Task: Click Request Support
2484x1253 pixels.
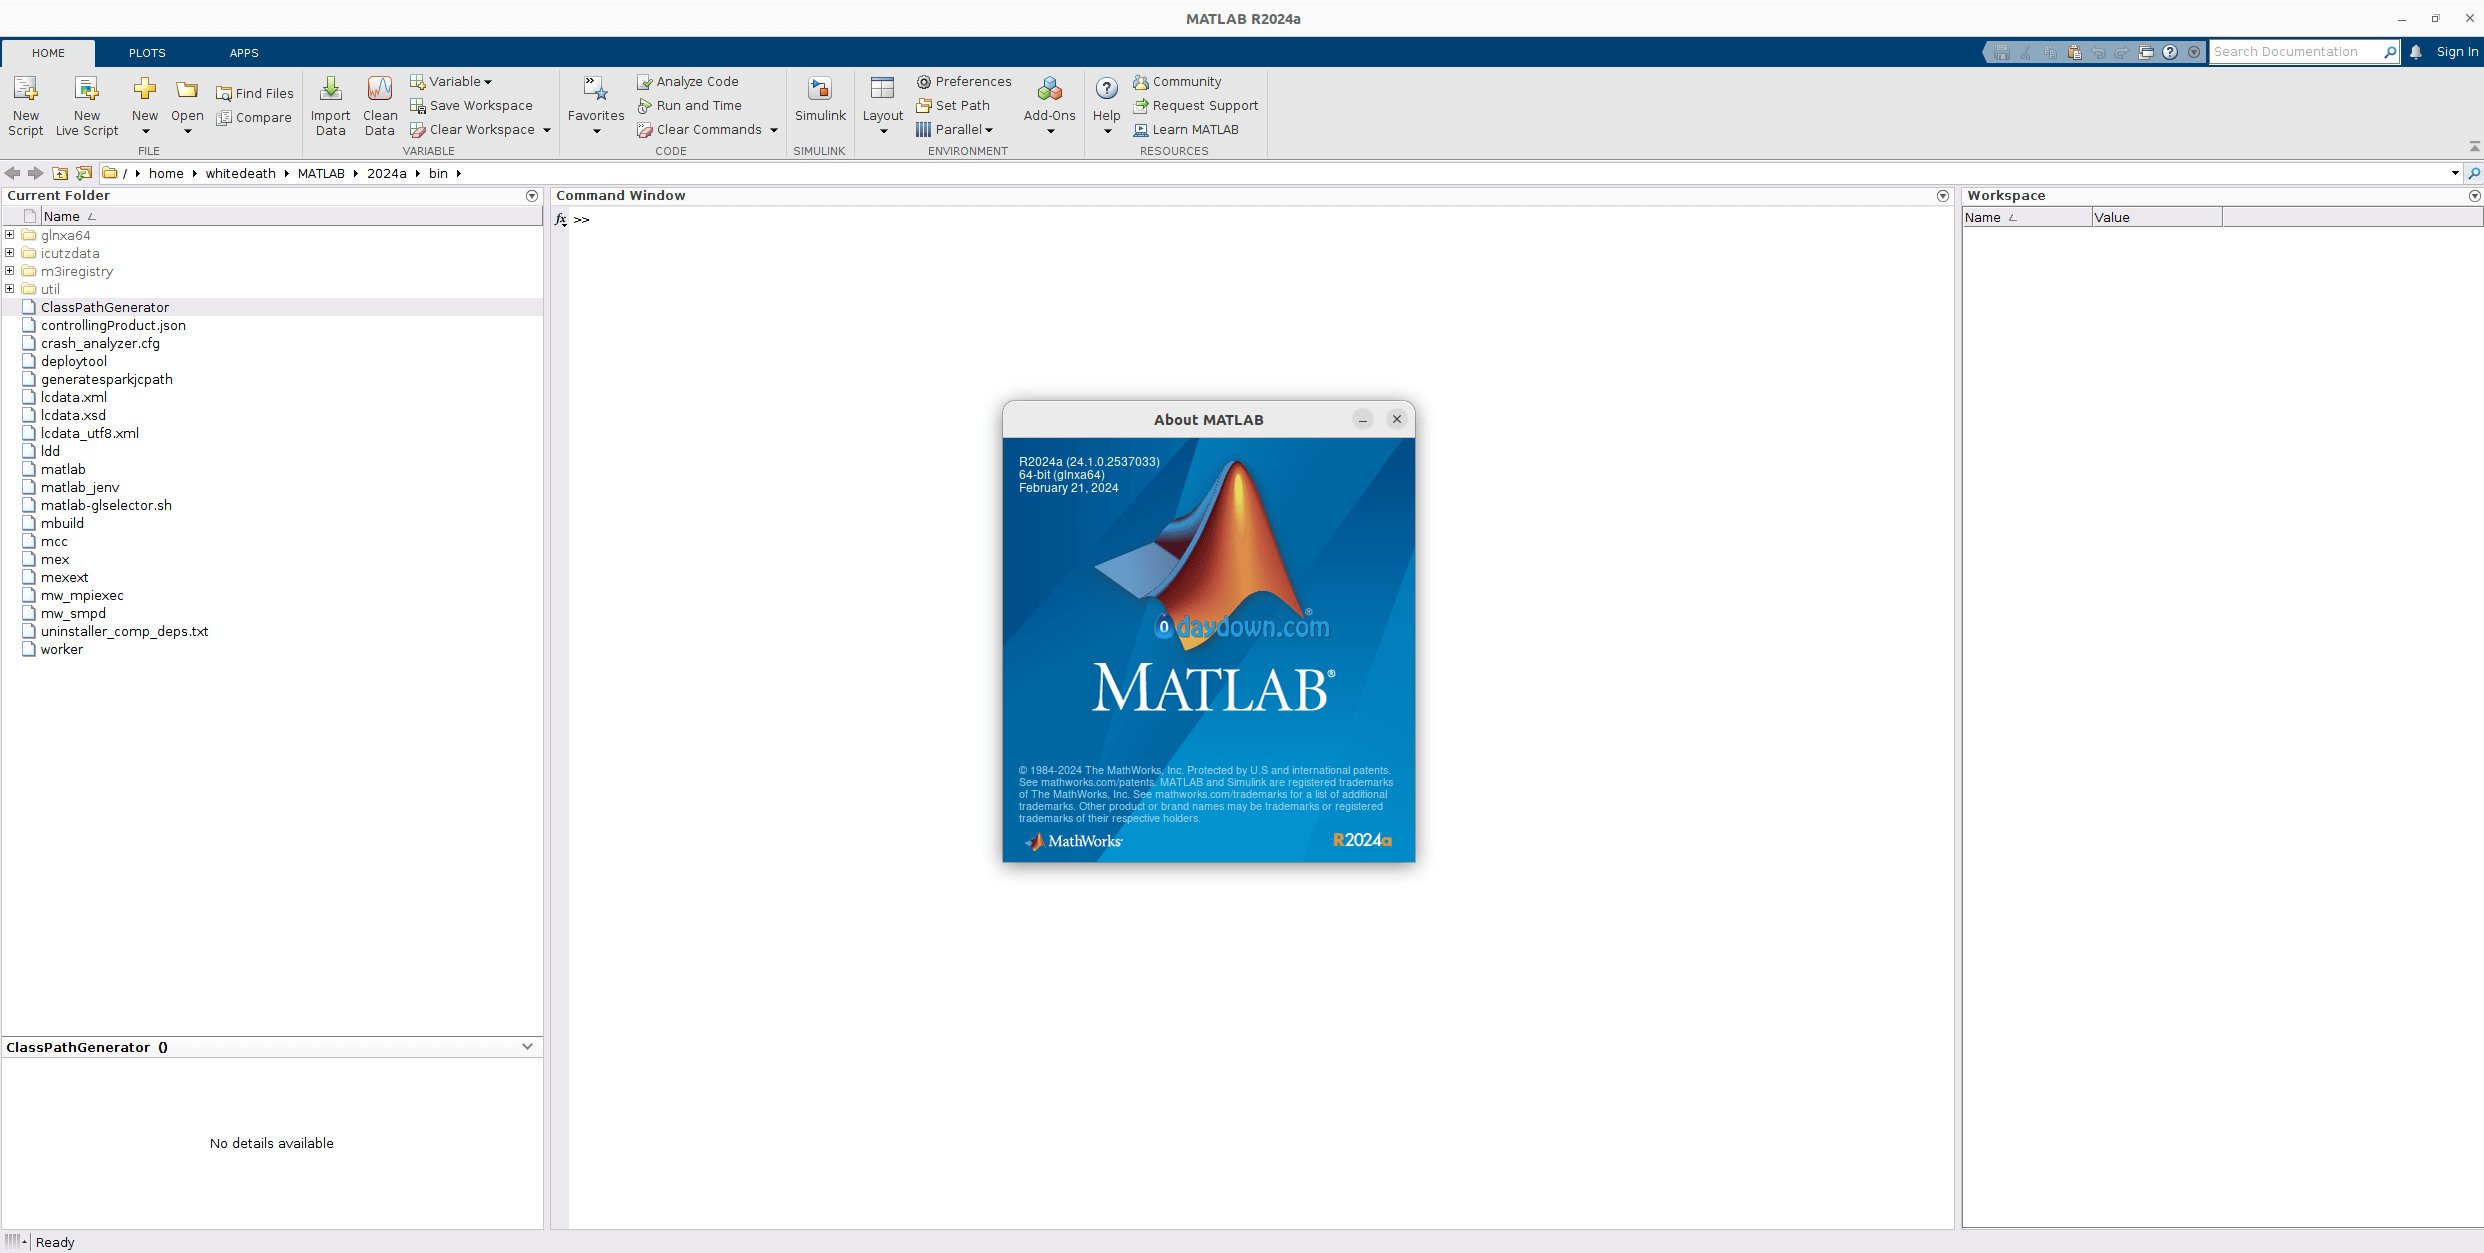Action: pyautogui.click(x=1196, y=105)
